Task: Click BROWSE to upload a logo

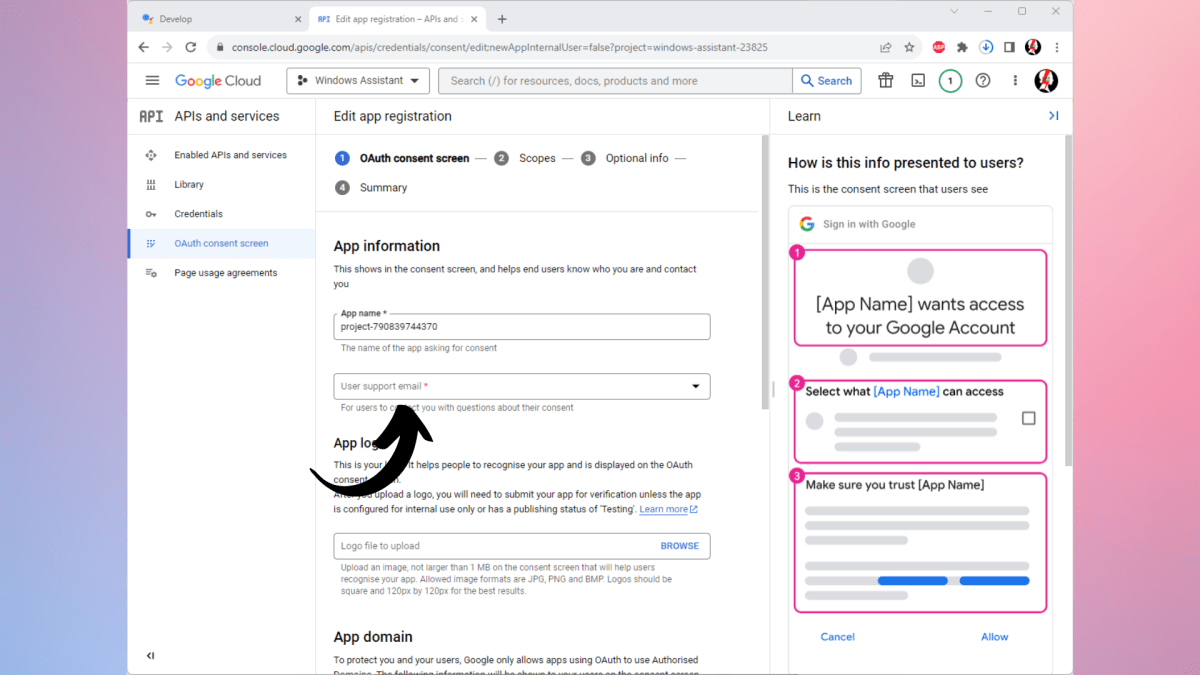Action: (680, 546)
